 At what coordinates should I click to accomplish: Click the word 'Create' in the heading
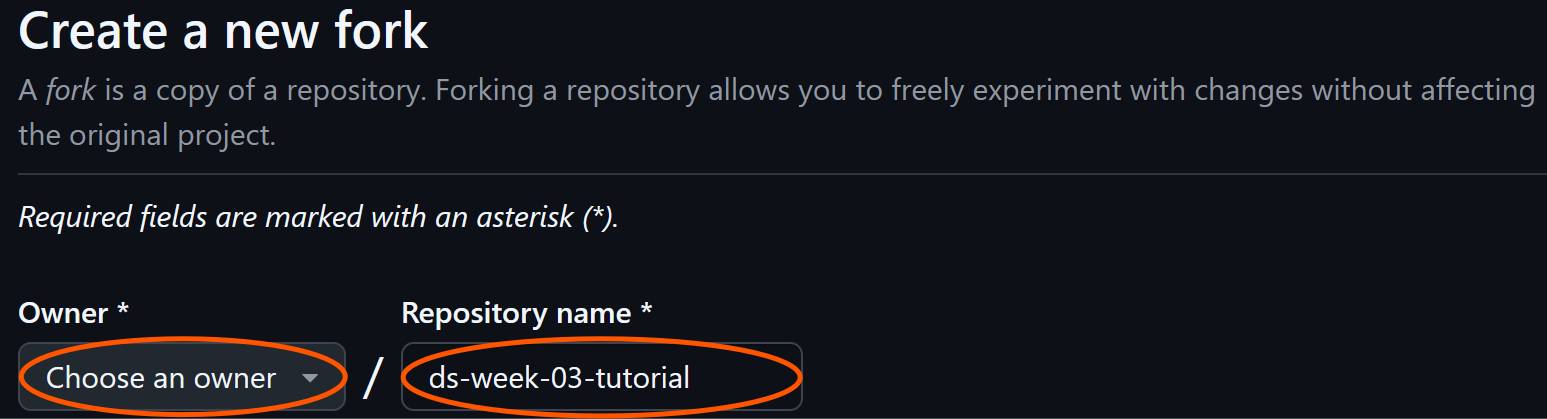pyautogui.click(x=91, y=32)
